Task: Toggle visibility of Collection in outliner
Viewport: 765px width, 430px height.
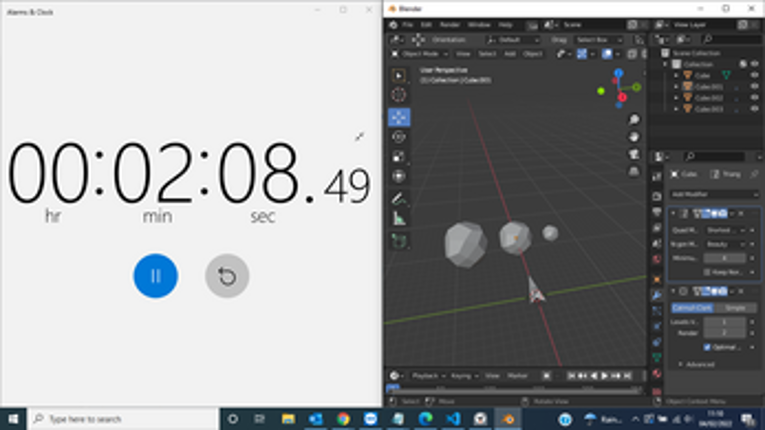Action: click(x=755, y=64)
